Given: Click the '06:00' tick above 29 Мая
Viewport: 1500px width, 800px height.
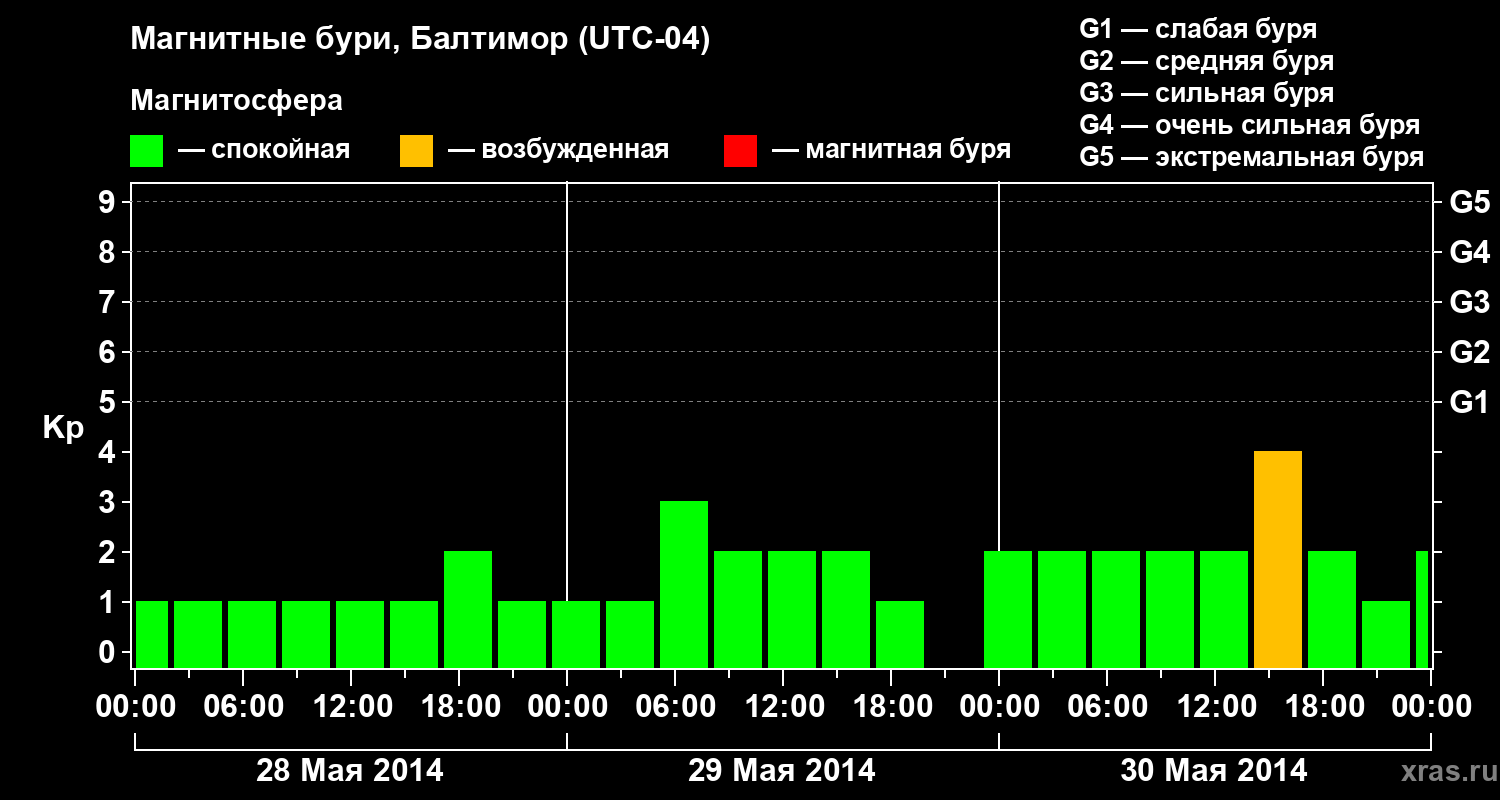Looking at the screenshot, I should coord(675,707).
